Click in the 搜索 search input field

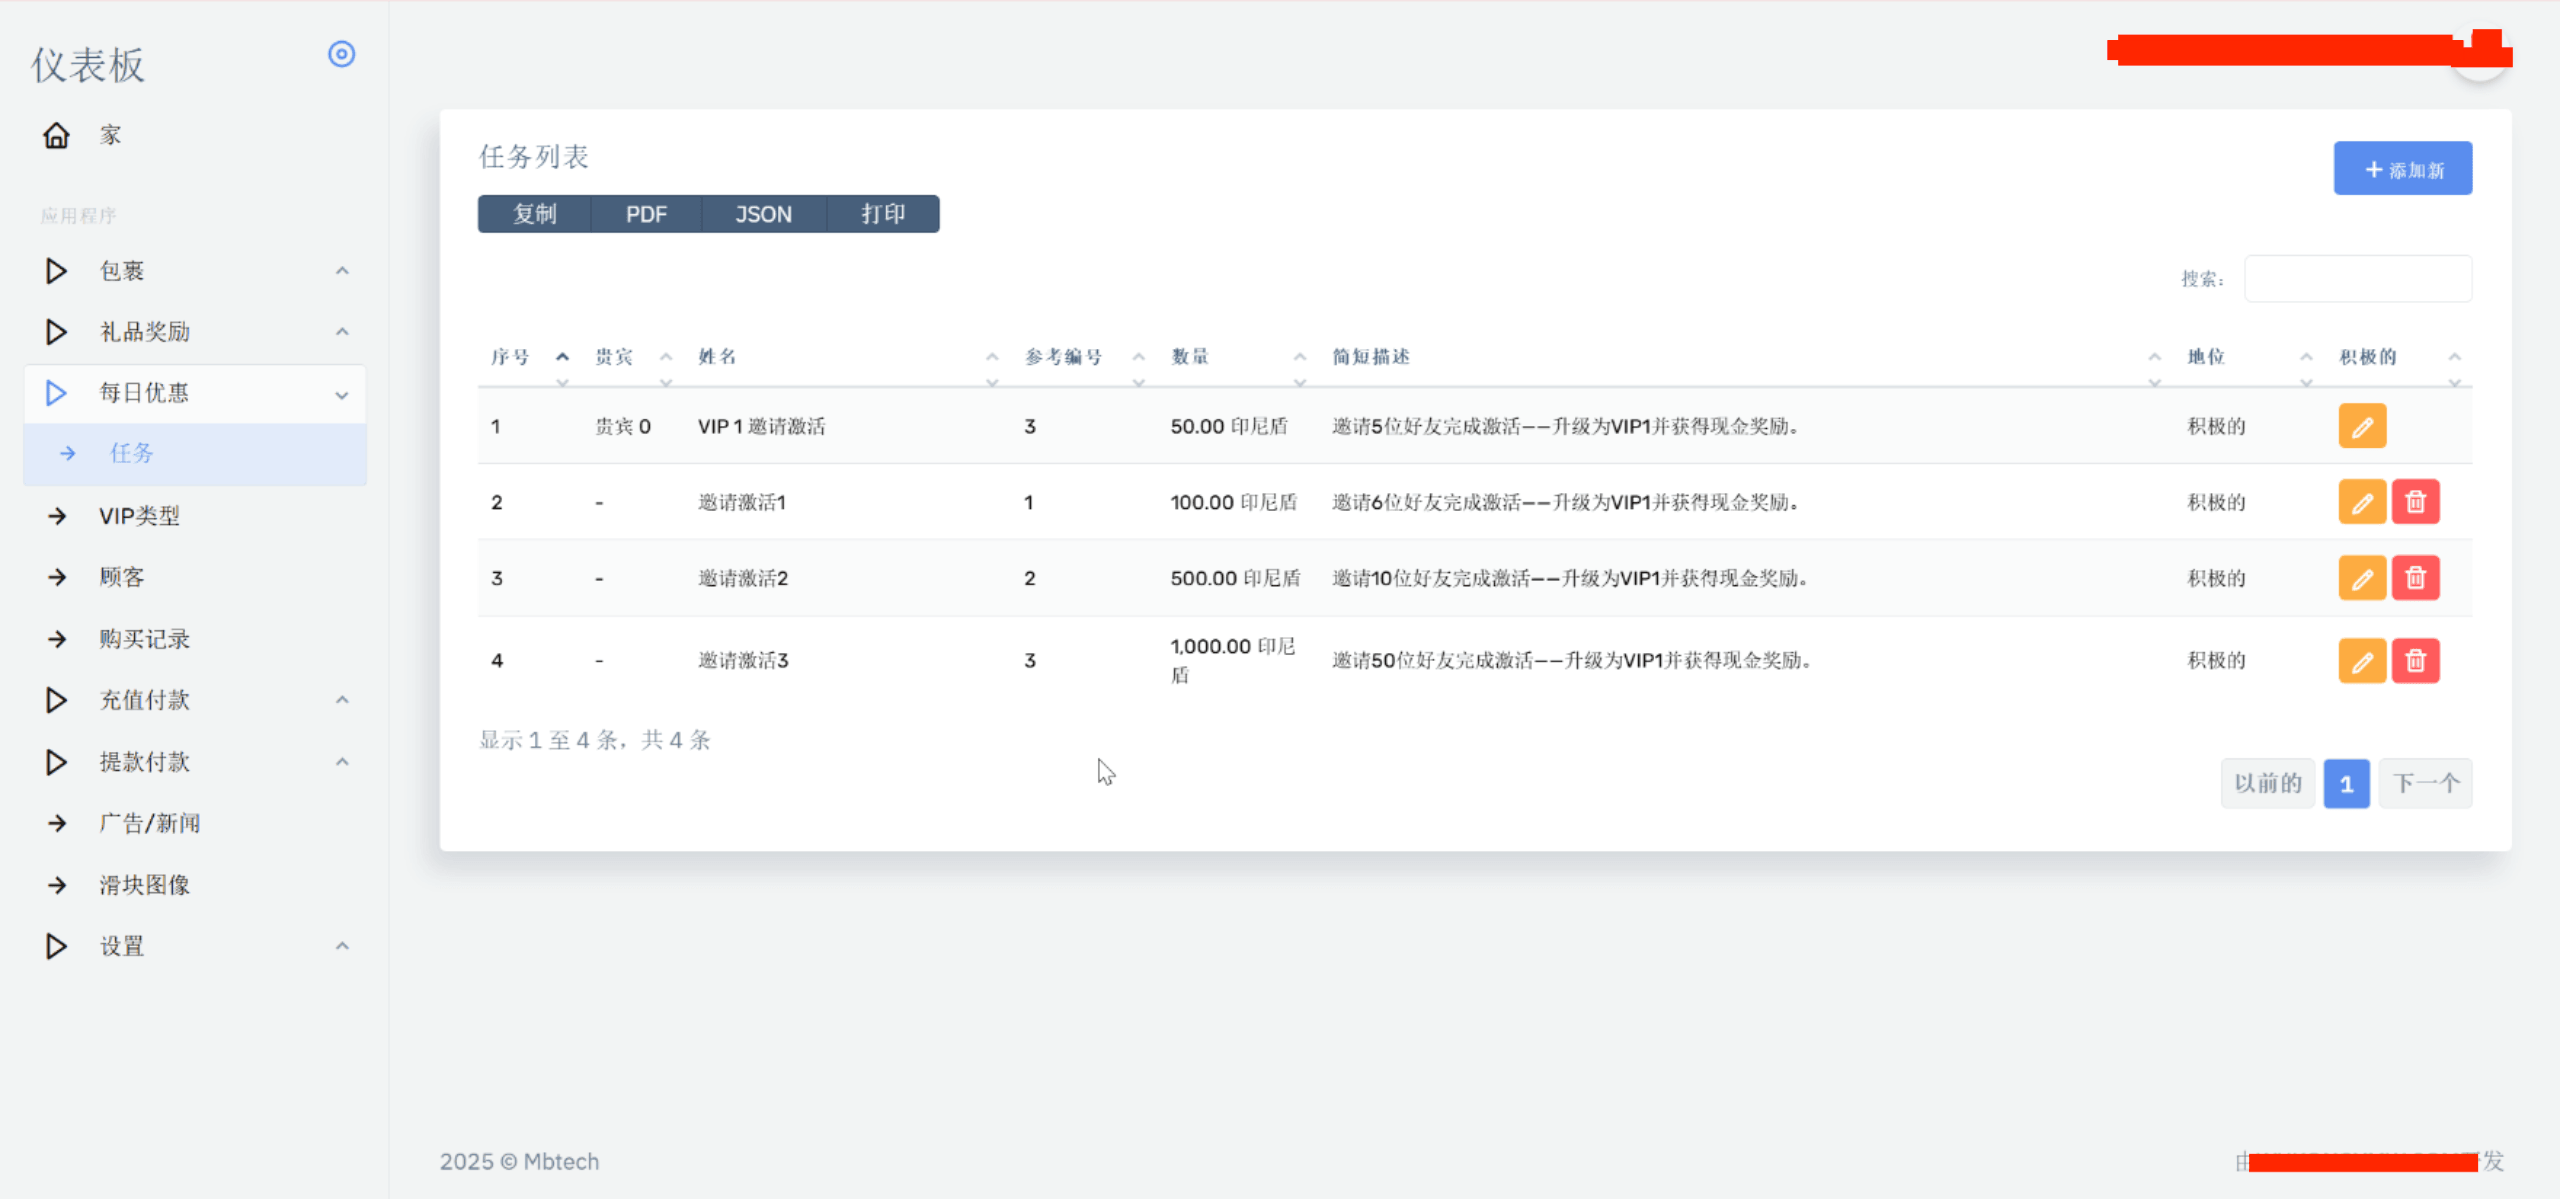pyautogui.click(x=2357, y=279)
